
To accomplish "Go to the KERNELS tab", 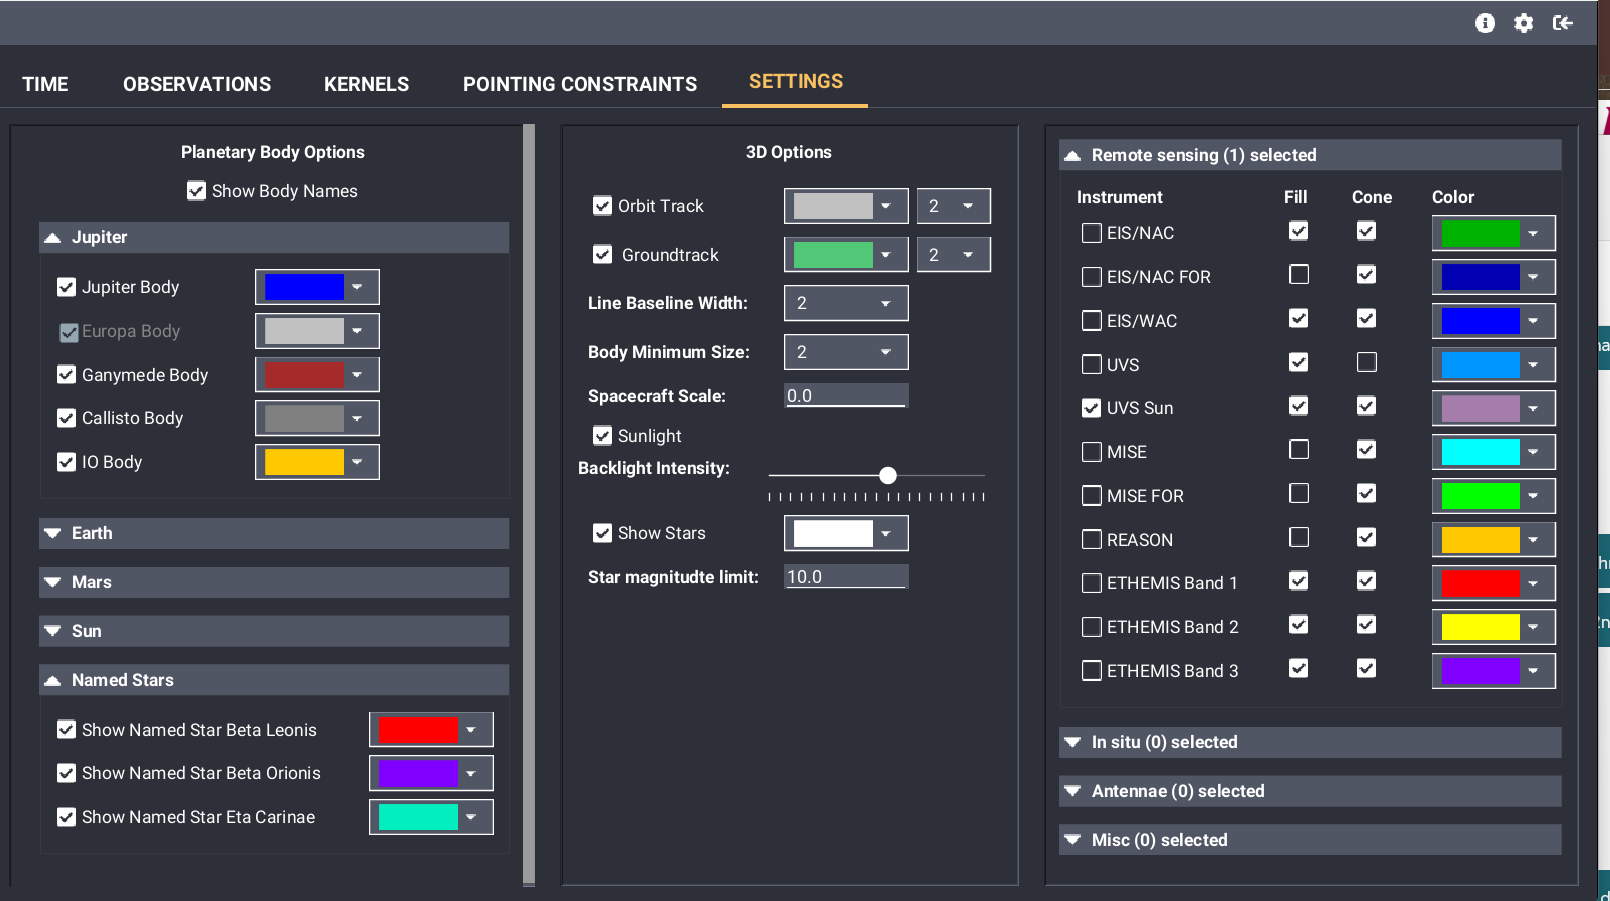I will click(x=366, y=84).
